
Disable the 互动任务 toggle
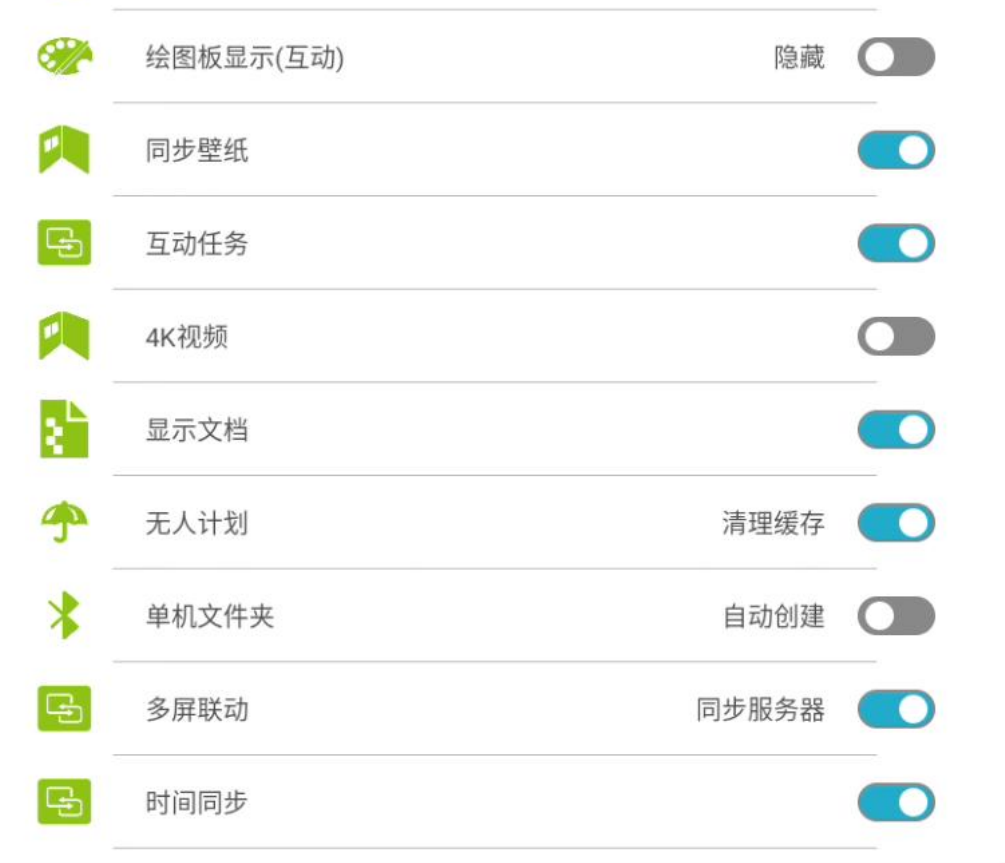(x=895, y=243)
